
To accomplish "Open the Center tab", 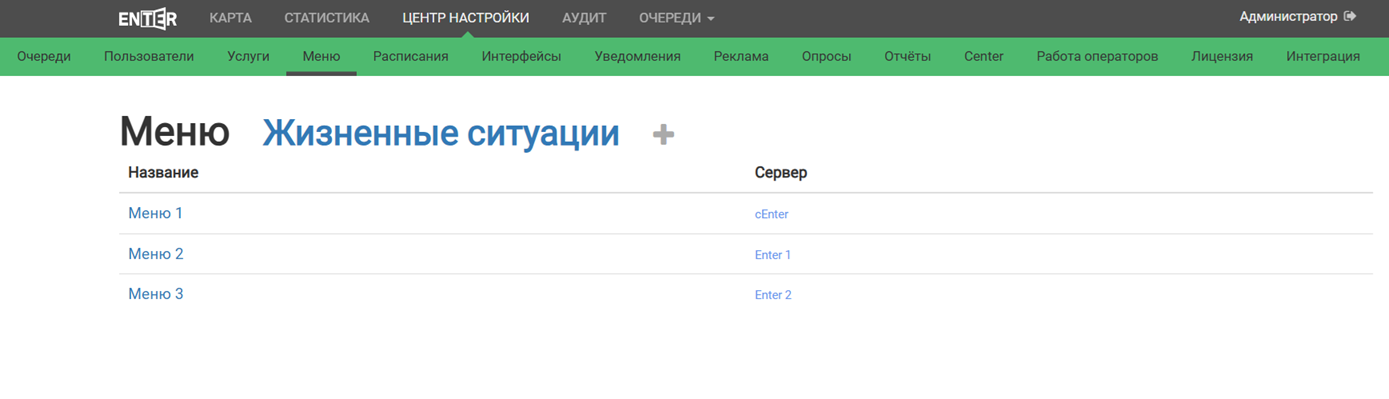I will click(x=984, y=56).
